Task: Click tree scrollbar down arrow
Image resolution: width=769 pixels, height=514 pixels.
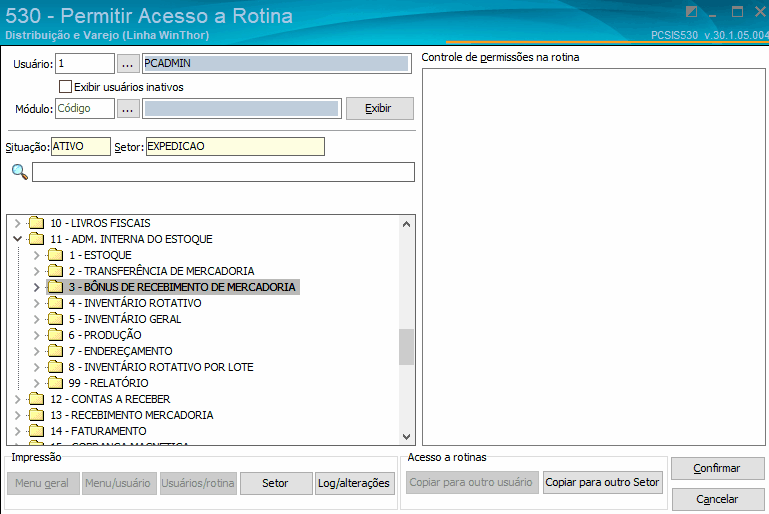Action: [406, 437]
